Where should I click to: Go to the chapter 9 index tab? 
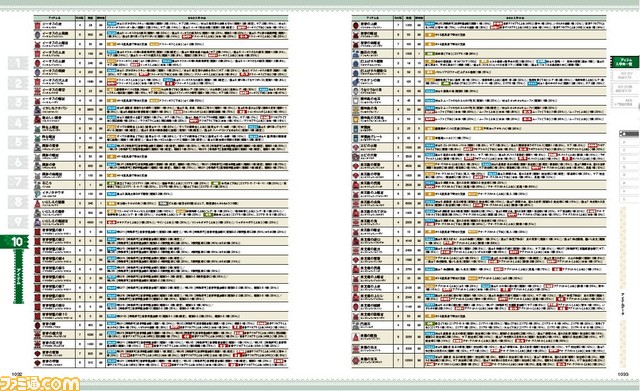pyautogui.click(x=18, y=222)
